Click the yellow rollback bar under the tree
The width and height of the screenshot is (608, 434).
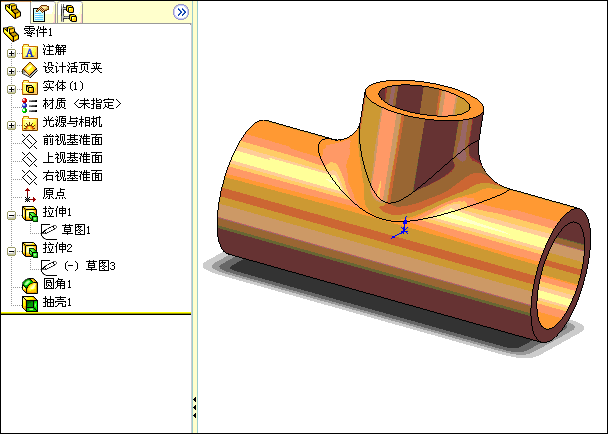(x=96, y=313)
